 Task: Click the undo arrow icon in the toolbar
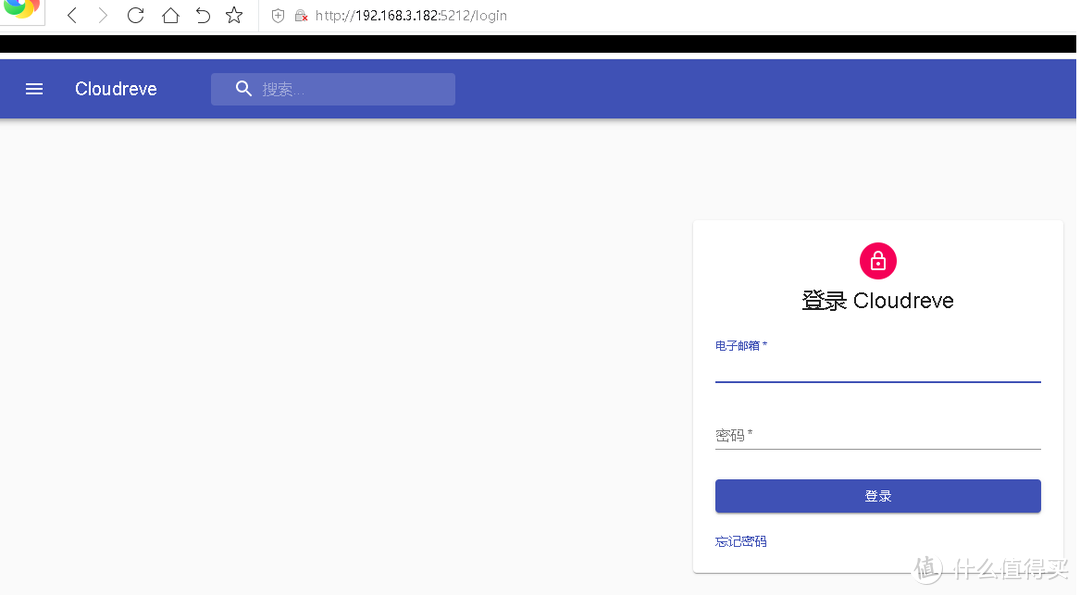coord(202,15)
